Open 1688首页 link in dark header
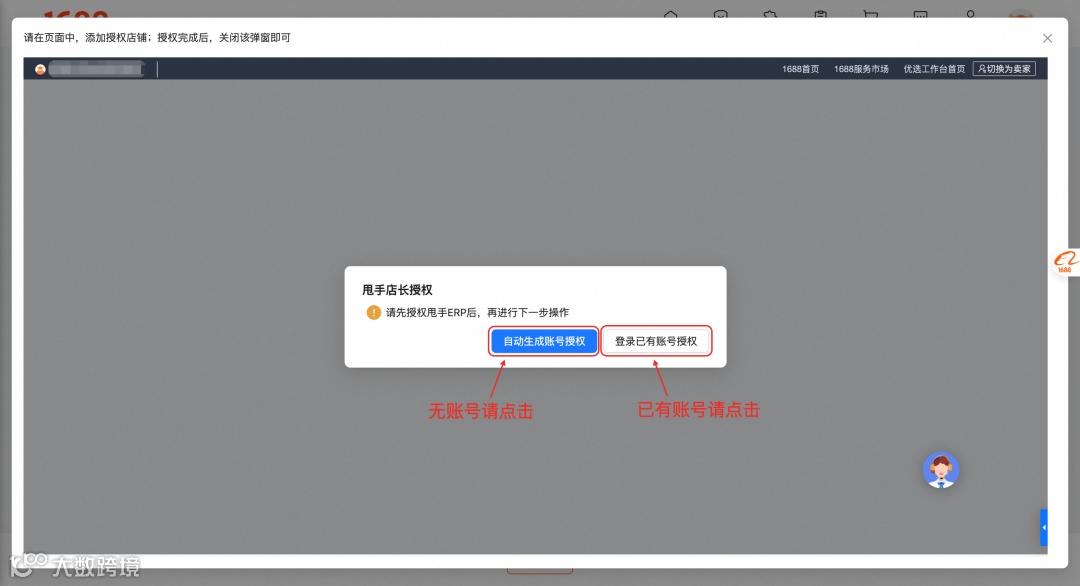 (800, 69)
